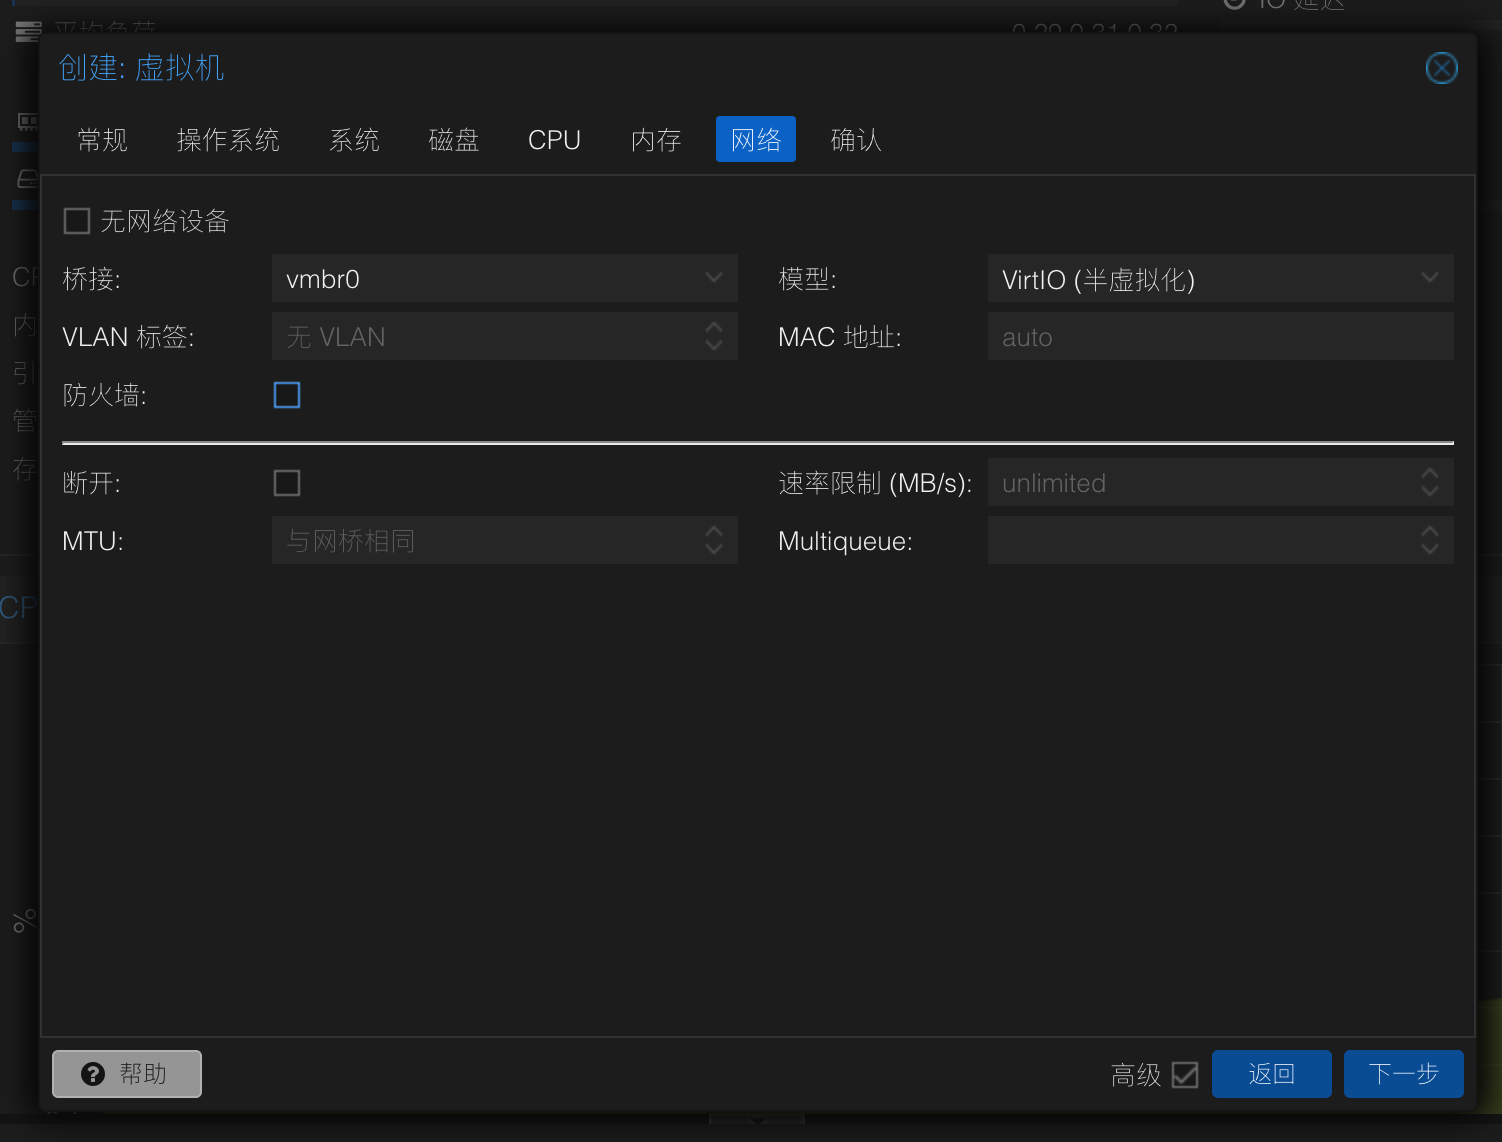
Task: Go to the CPU tab
Action: pyautogui.click(x=554, y=140)
